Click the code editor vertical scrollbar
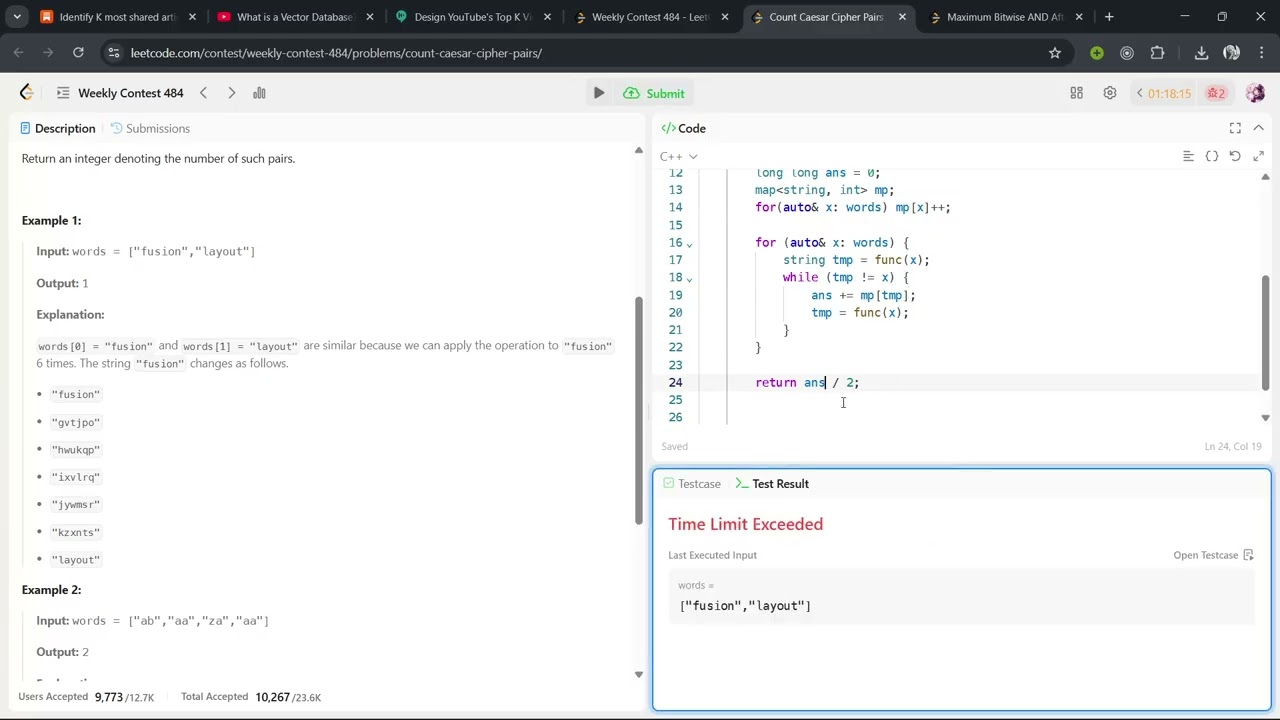This screenshot has width=1280, height=720. (1265, 333)
